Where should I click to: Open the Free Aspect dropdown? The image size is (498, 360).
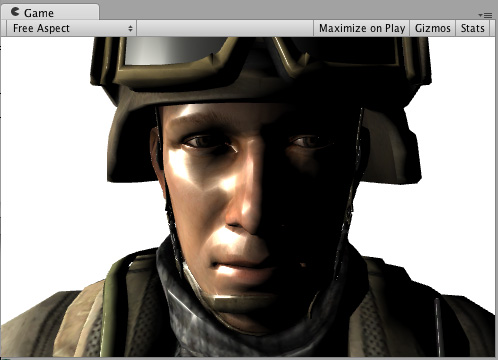(71, 28)
